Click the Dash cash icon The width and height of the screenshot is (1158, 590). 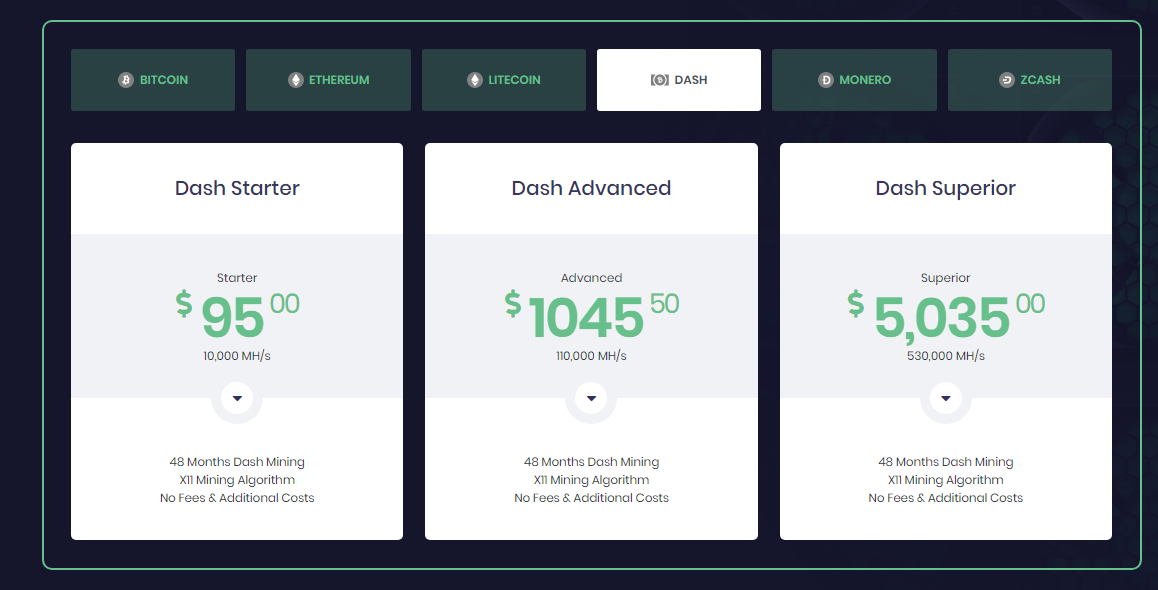pos(659,80)
